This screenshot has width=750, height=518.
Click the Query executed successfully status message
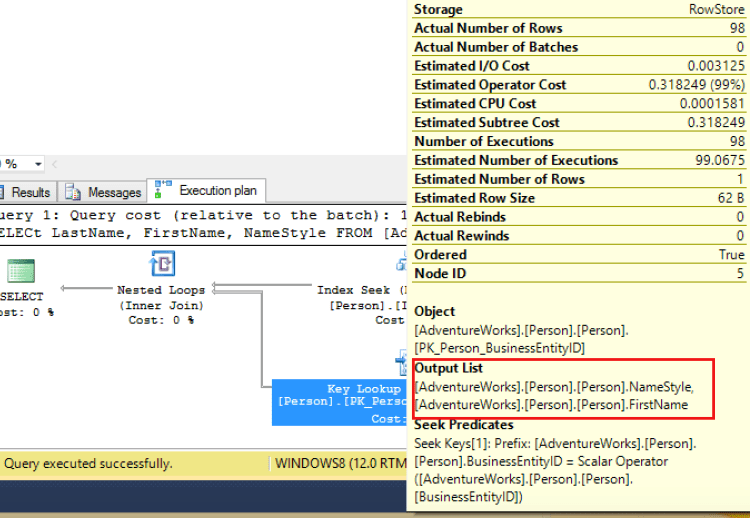(87, 464)
